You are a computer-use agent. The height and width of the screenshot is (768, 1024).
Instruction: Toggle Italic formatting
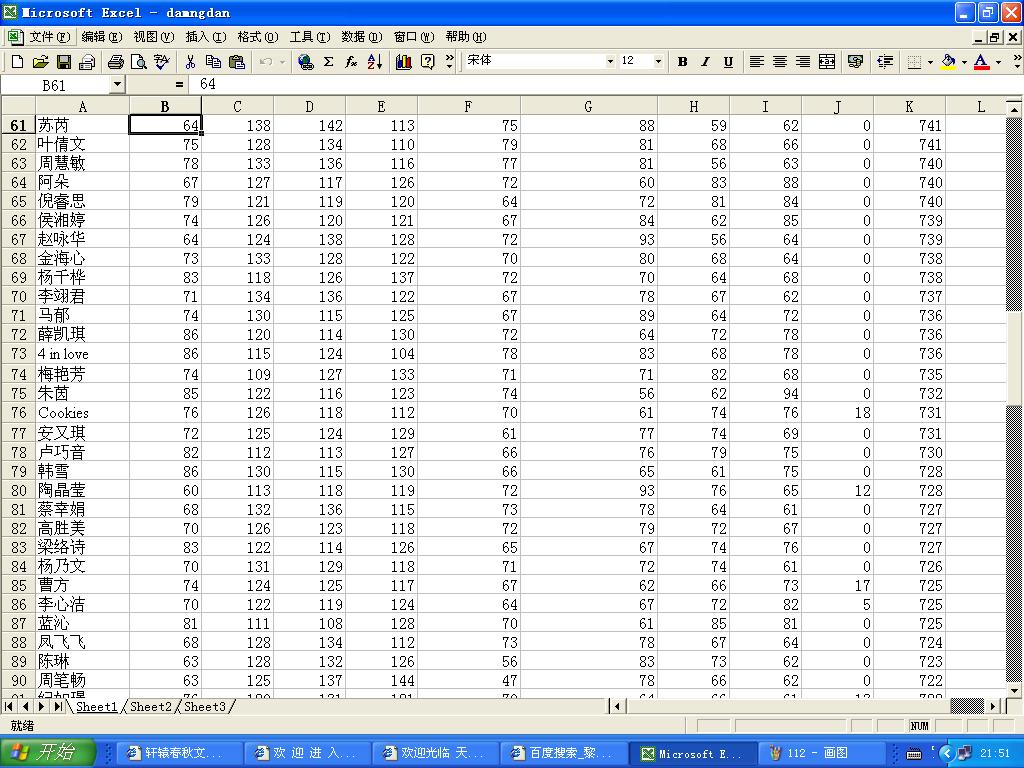click(705, 62)
